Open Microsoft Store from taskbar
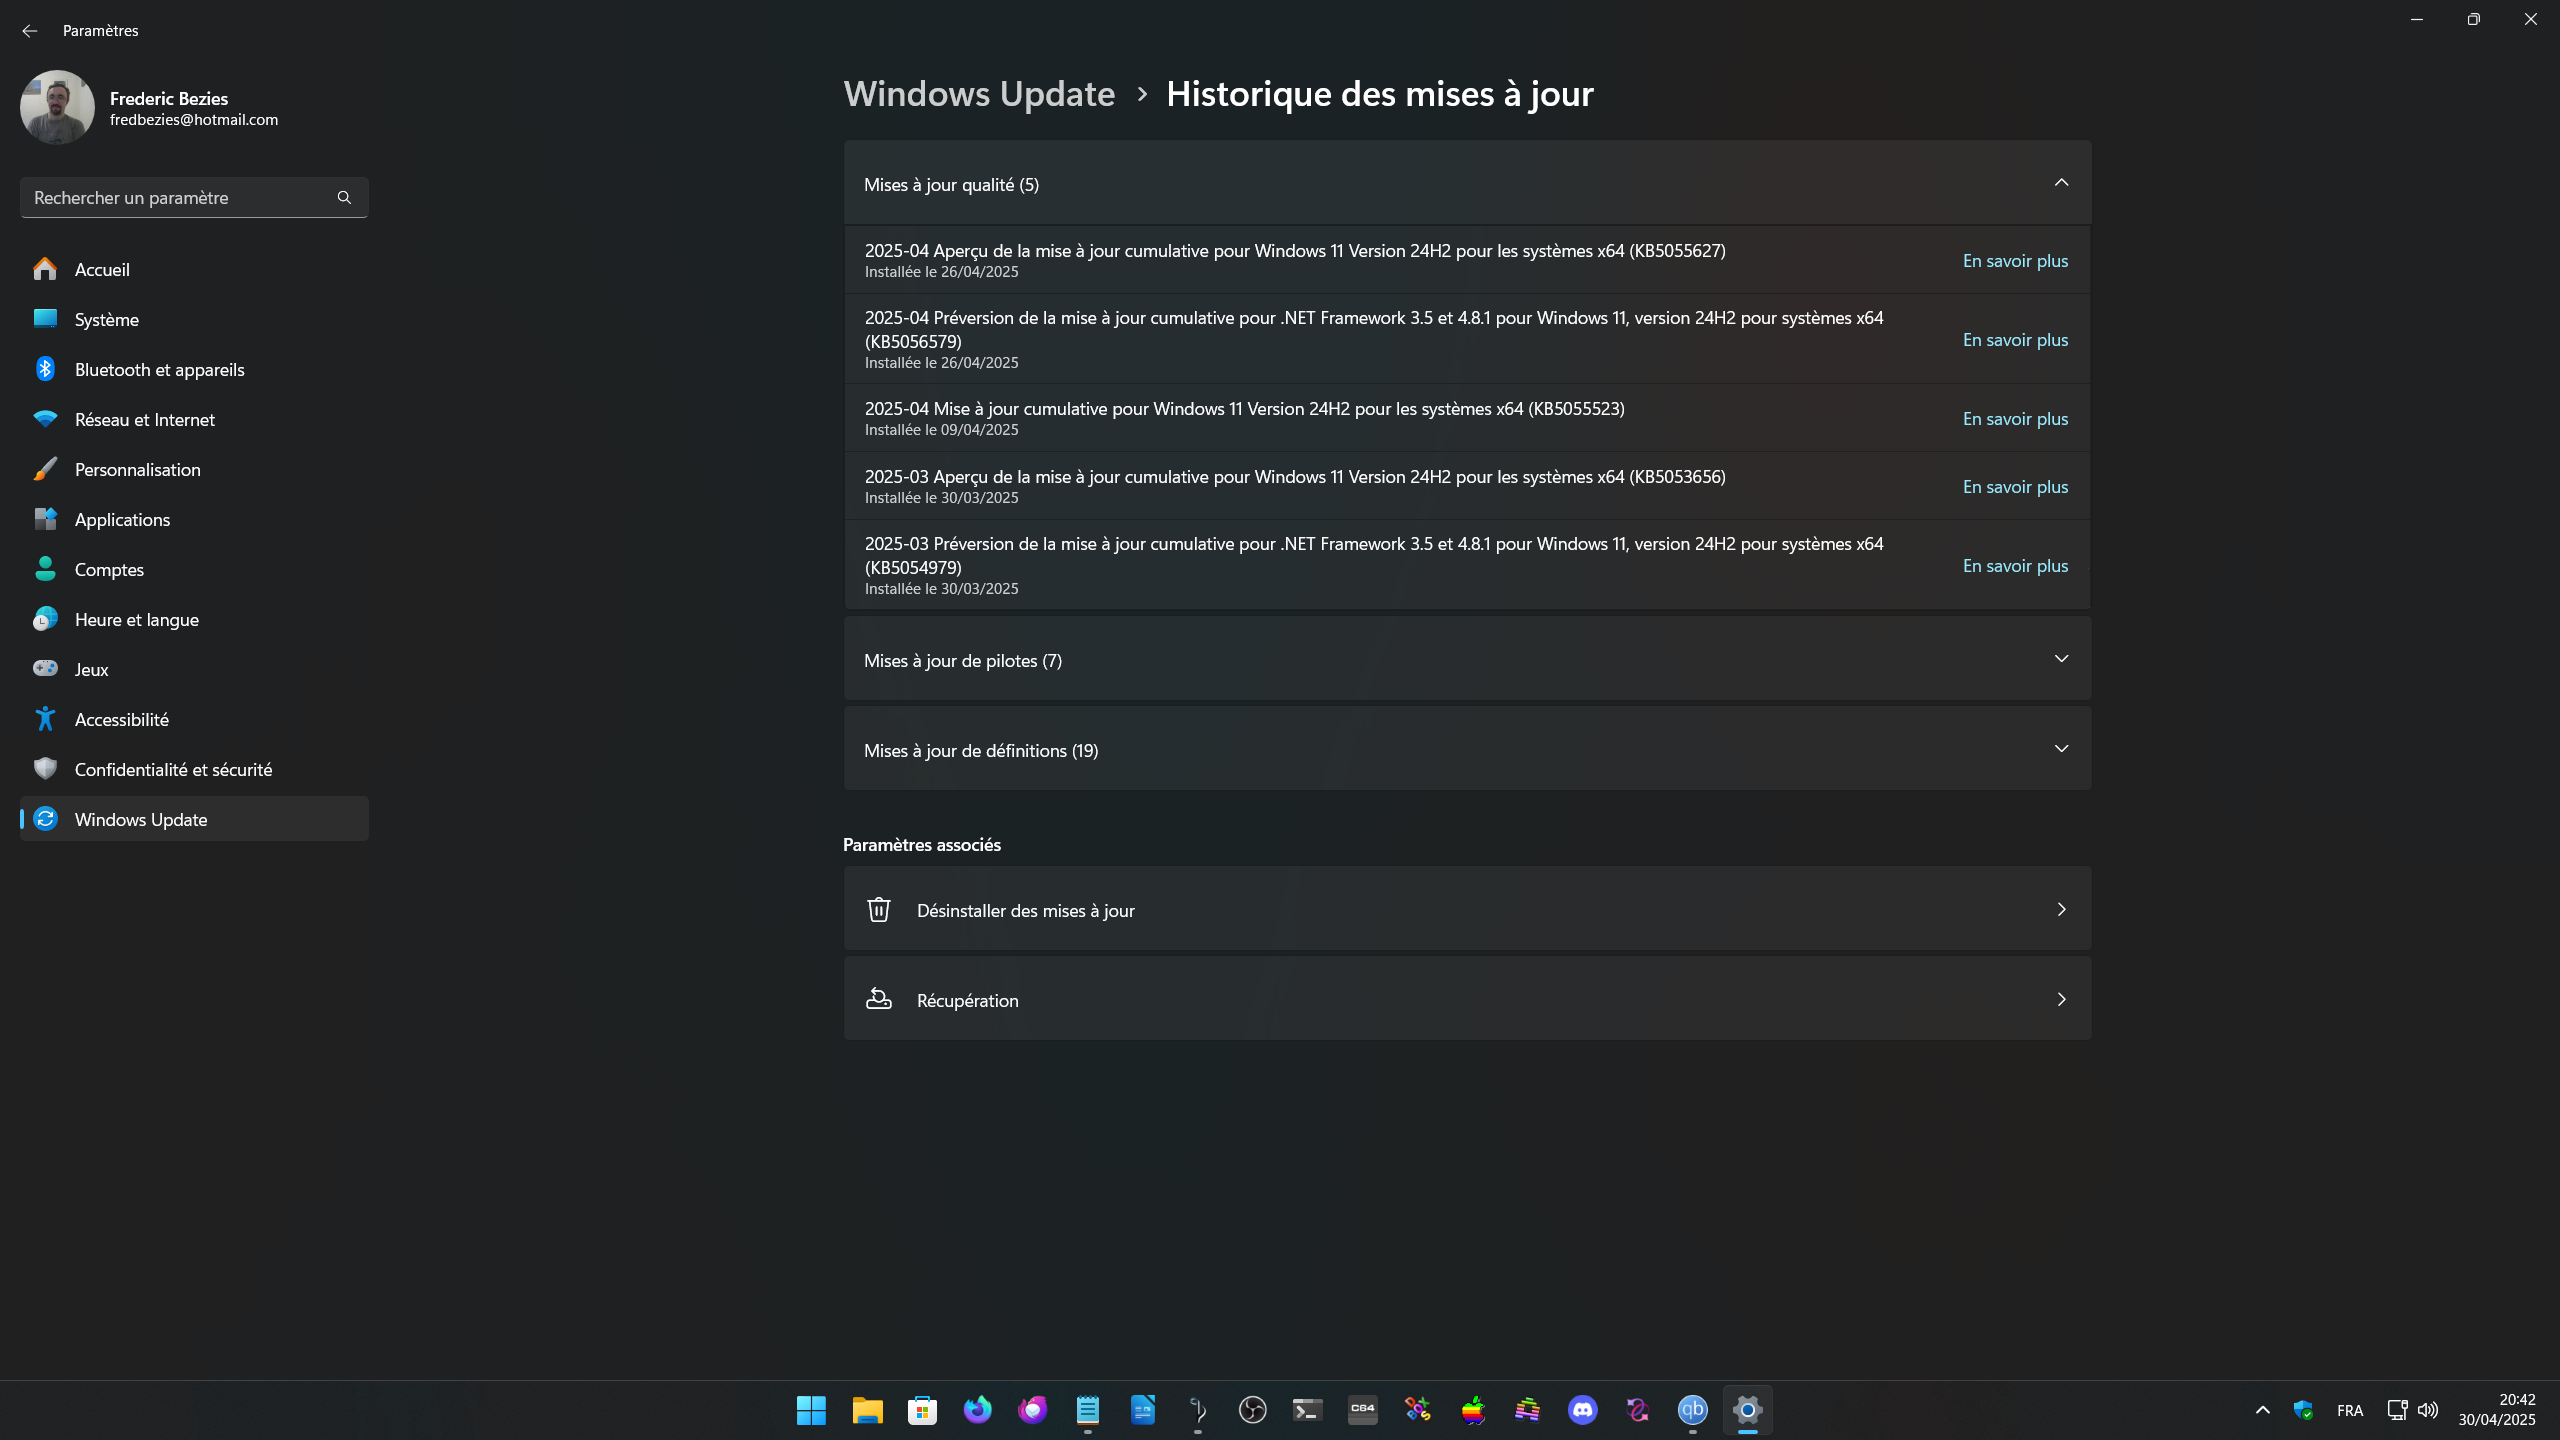 point(922,1410)
